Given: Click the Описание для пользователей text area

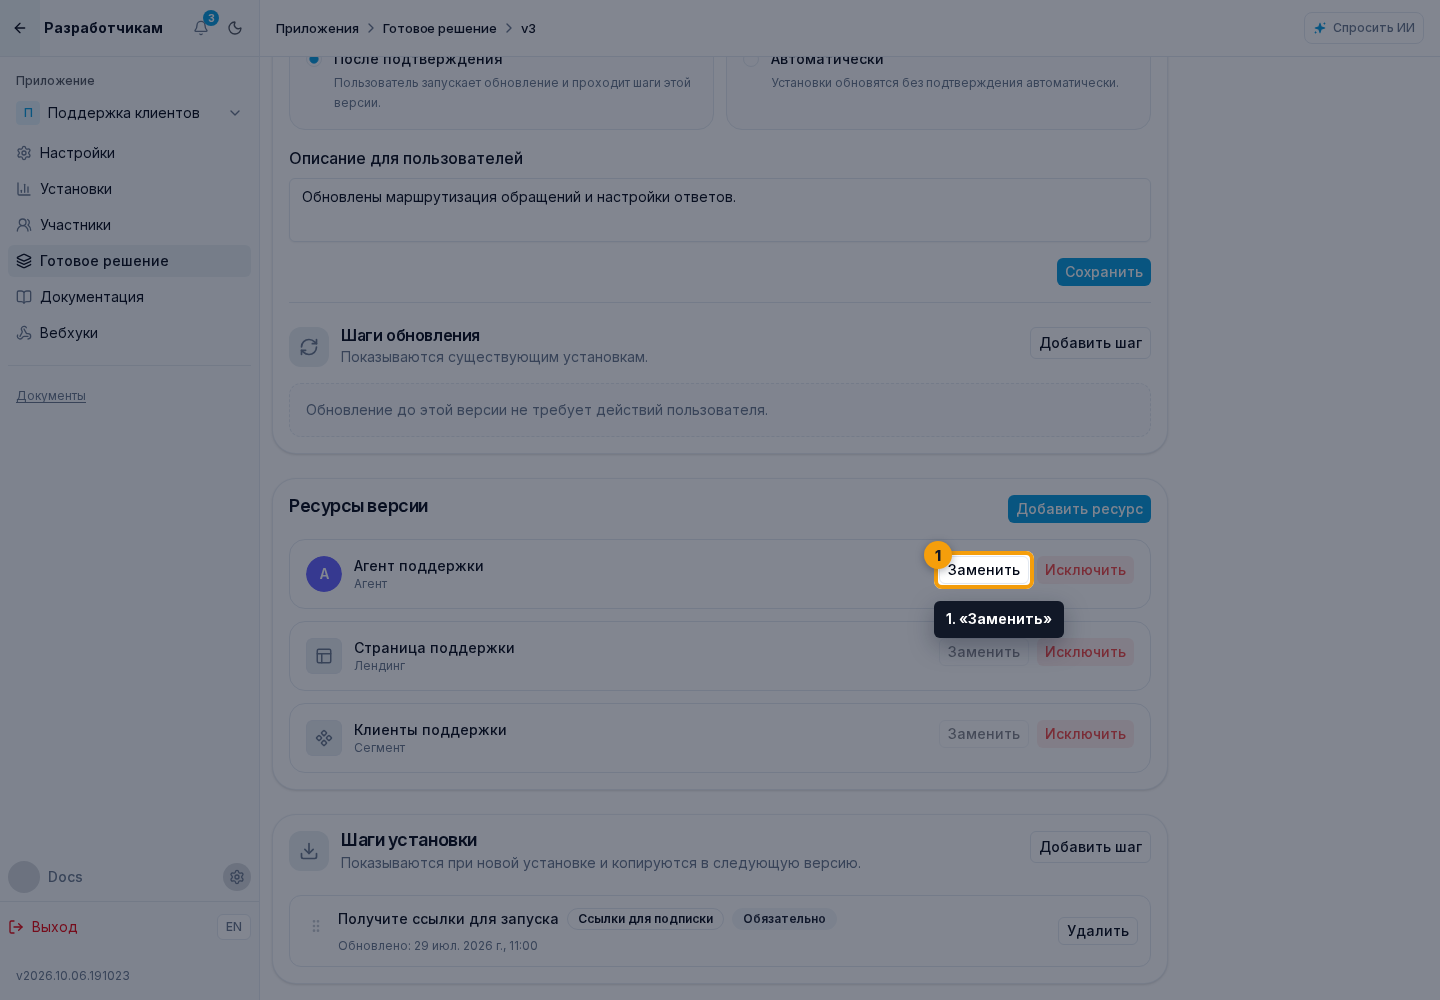Looking at the screenshot, I should coord(720,210).
